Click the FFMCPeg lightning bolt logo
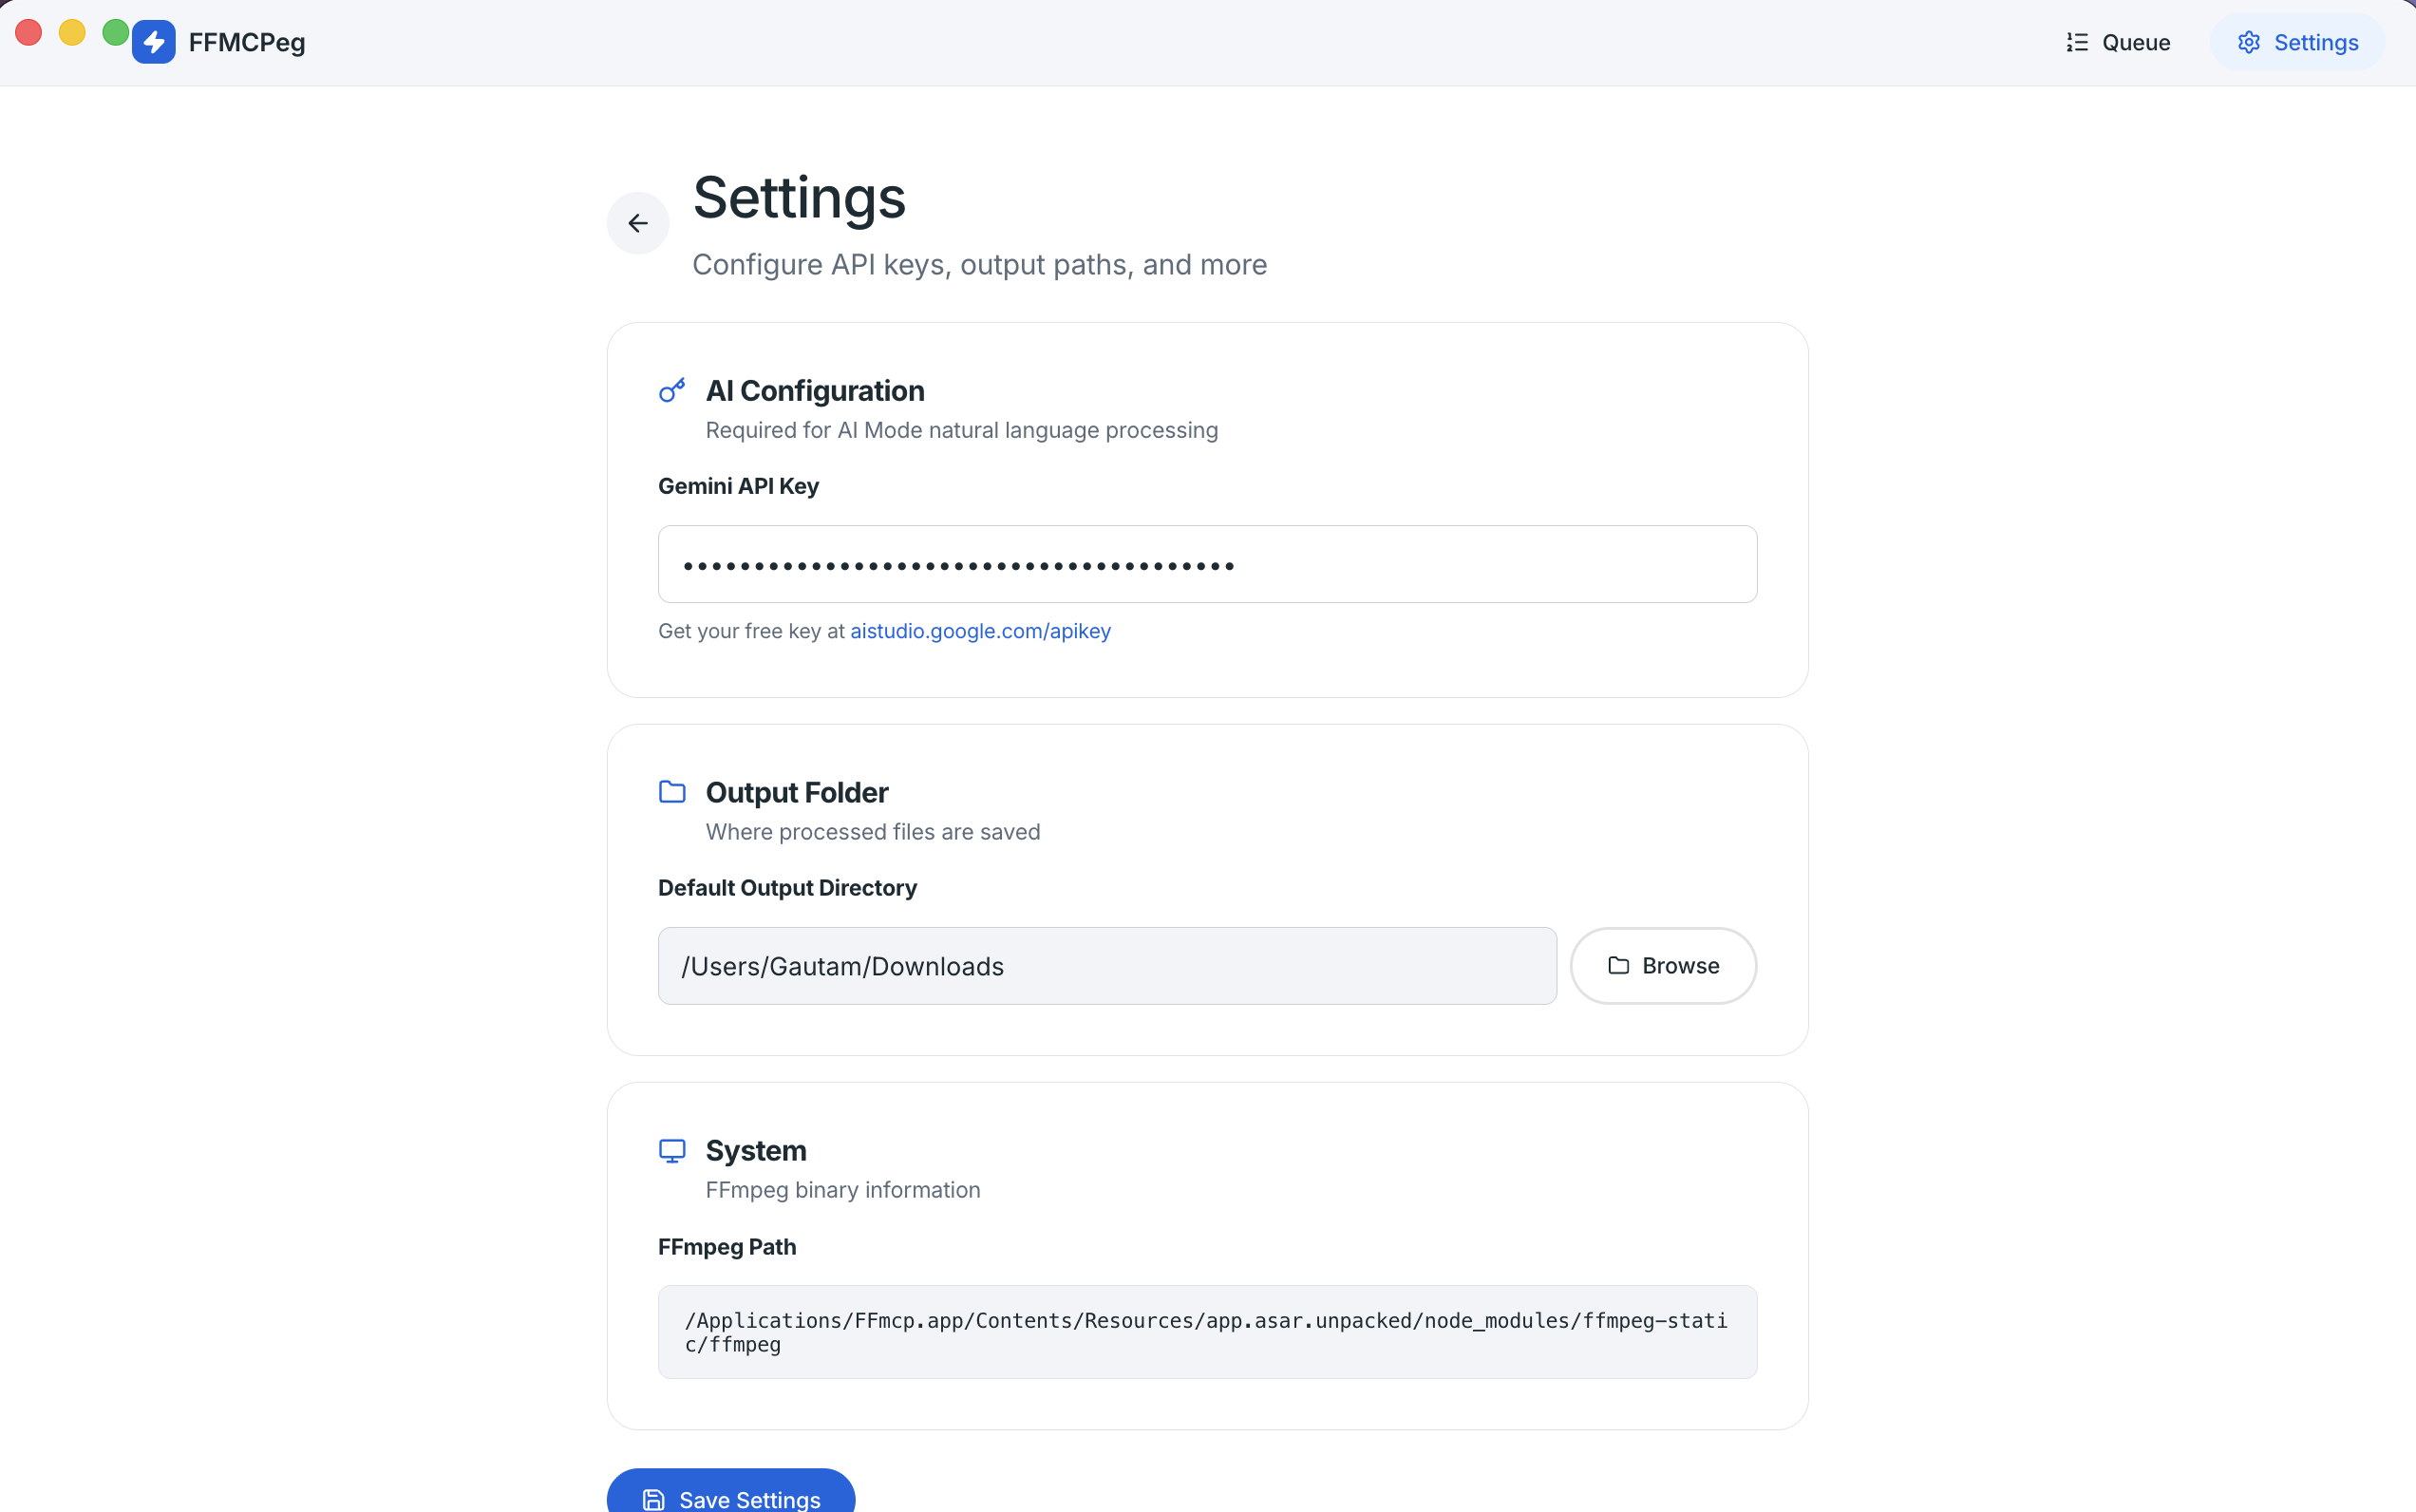The image size is (2416, 1512). pyautogui.click(x=154, y=42)
